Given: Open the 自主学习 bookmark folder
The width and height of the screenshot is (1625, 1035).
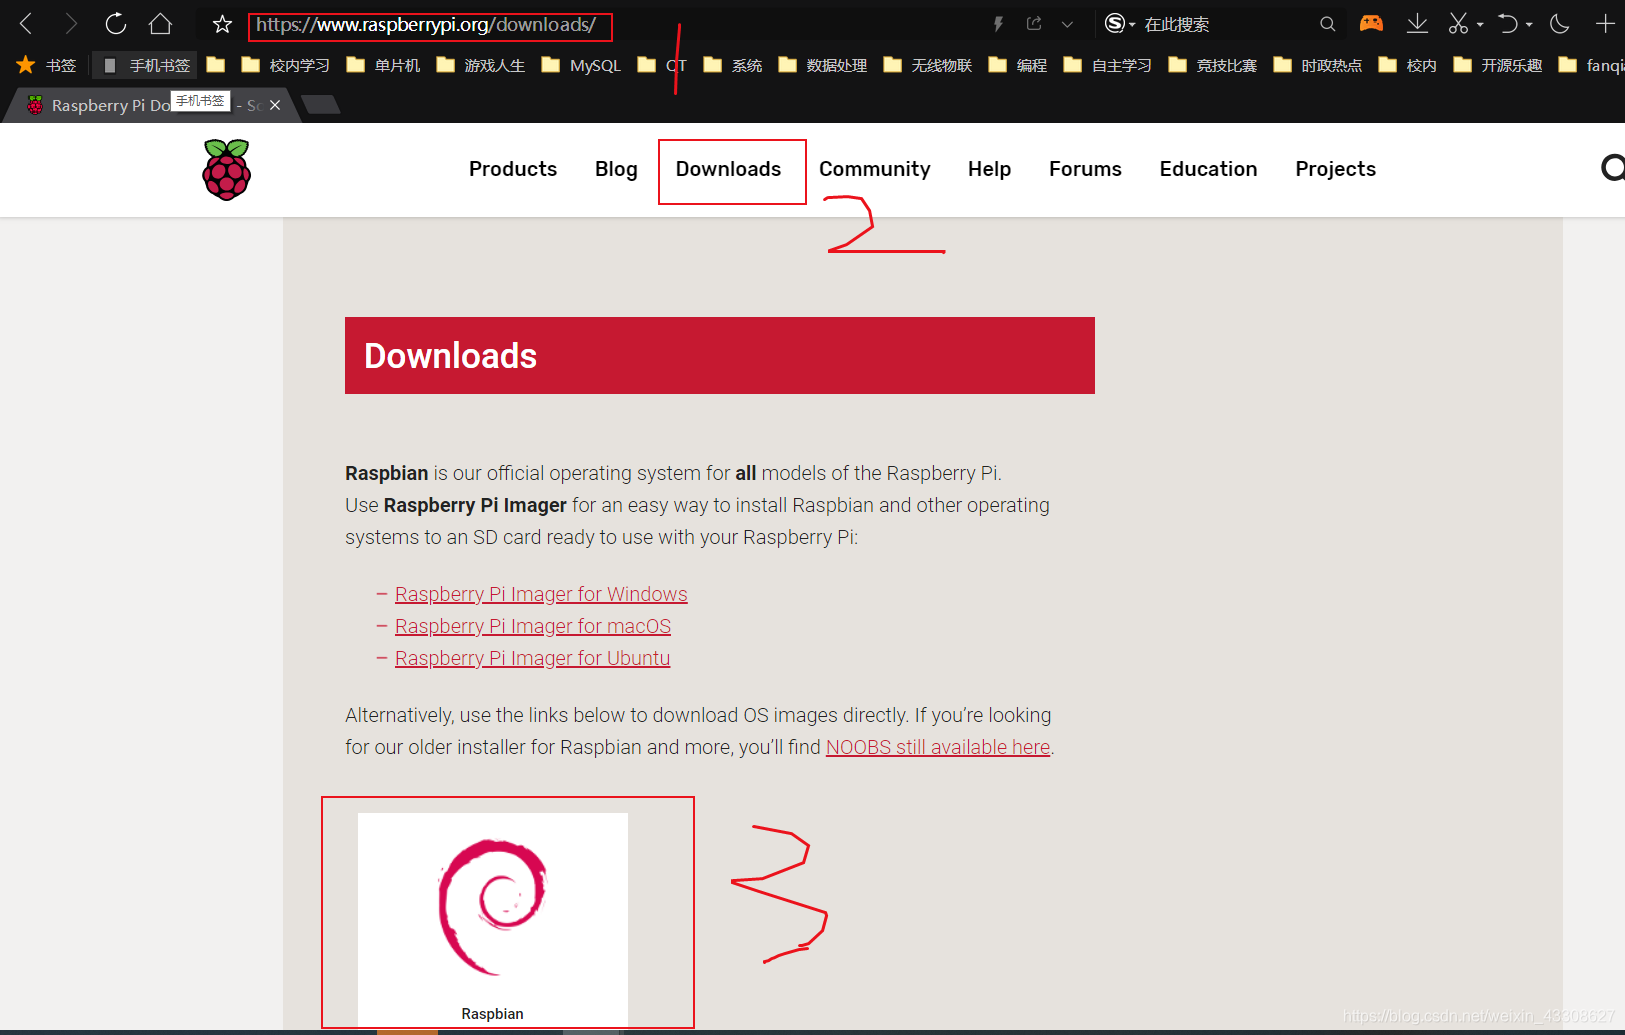Looking at the screenshot, I should point(1108,65).
